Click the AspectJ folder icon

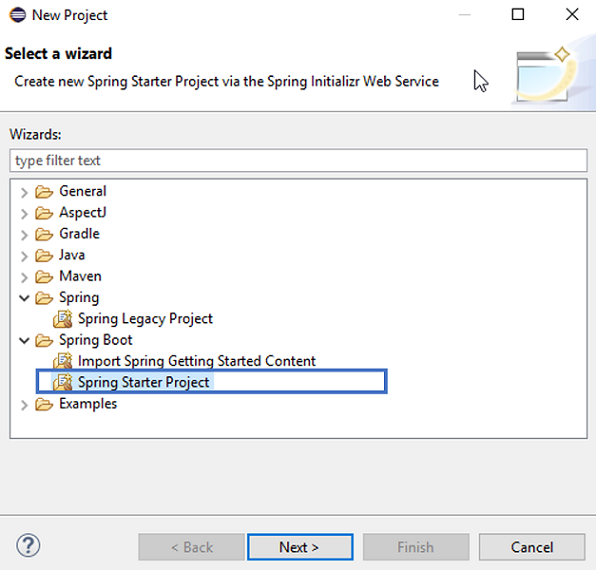coord(44,213)
